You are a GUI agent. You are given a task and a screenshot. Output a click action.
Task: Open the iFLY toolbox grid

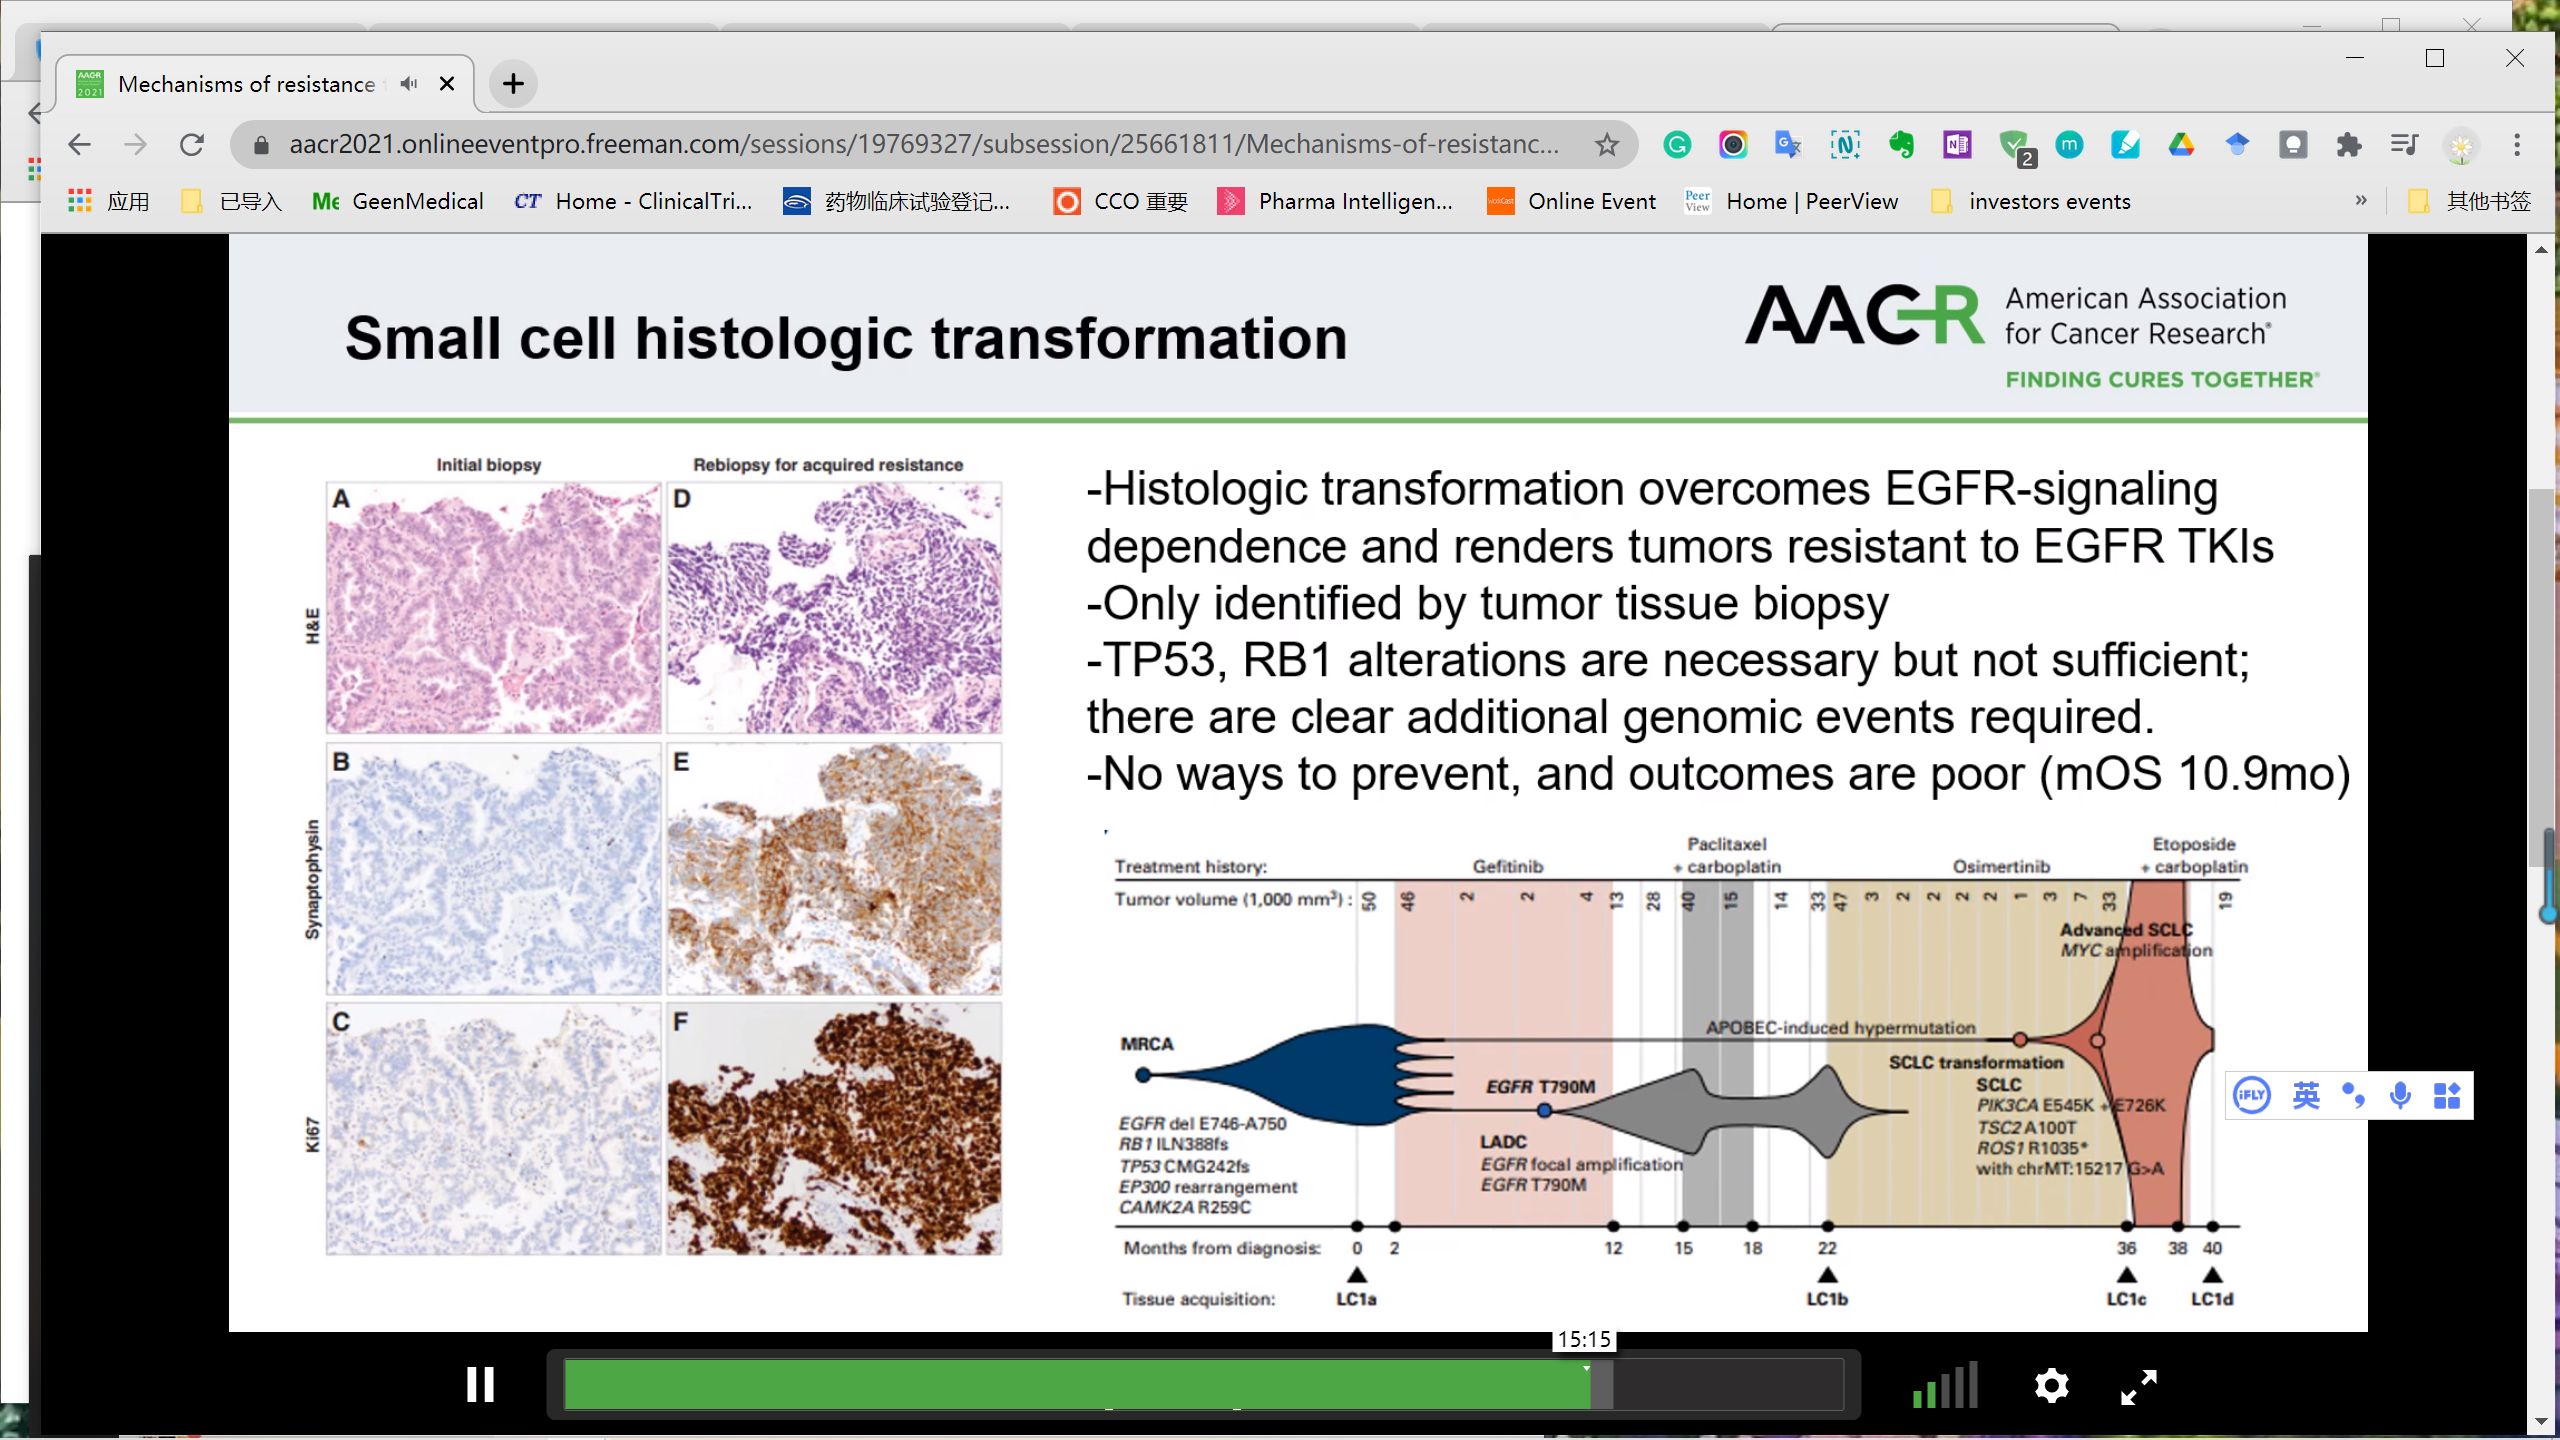2447,1096
